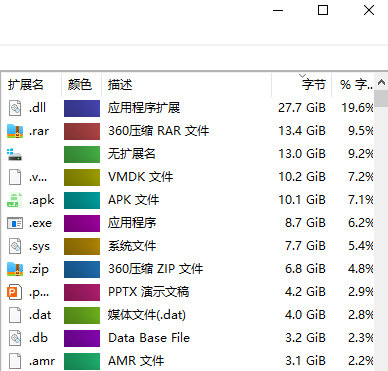Click the 4.2 GiB size value
388x371 pixels.
305,292
